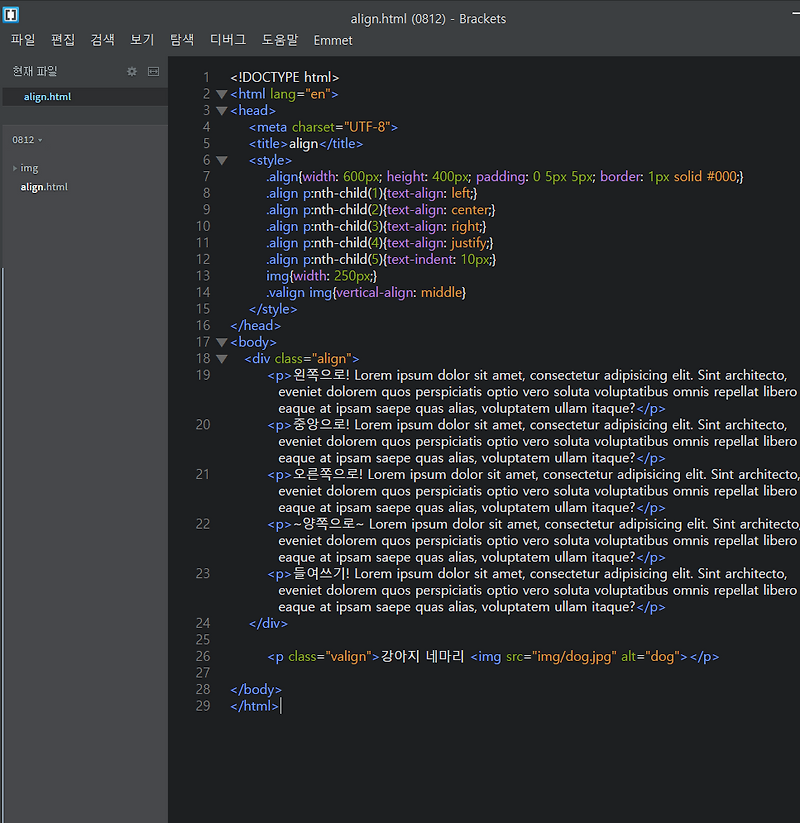
Task: Click the split view icon in sidebar
Action: pyautogui.click(x=153, y=71)
